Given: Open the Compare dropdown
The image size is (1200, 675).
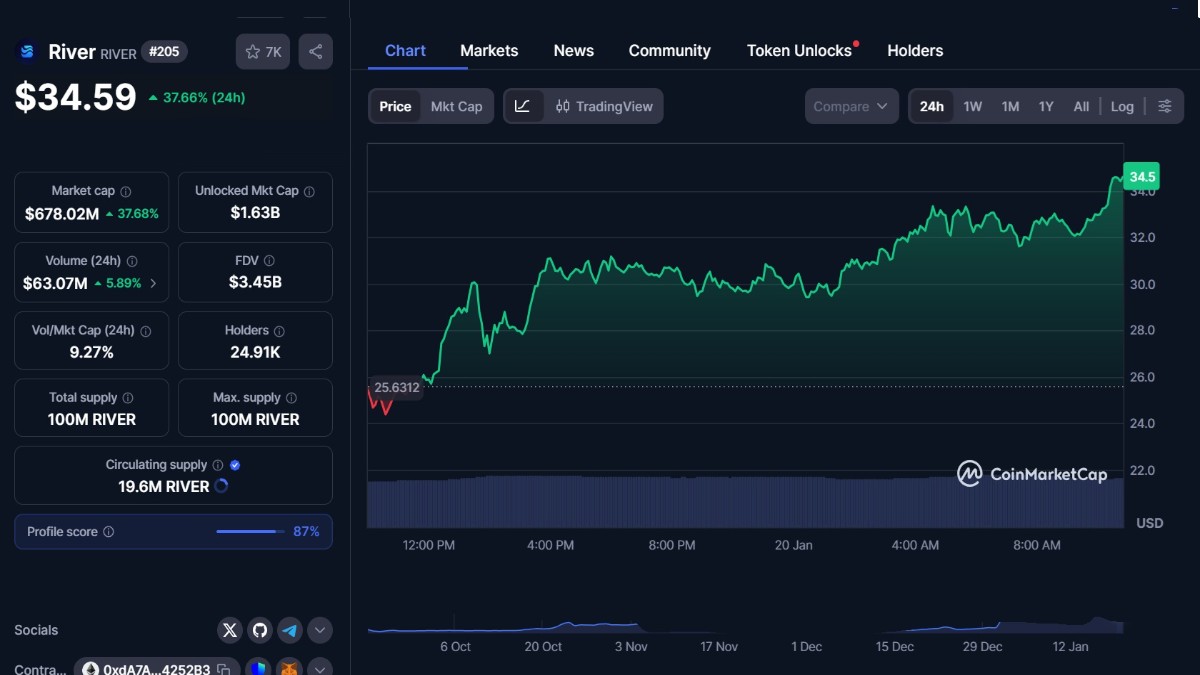Looking at the screenshot, I should pos(851,106).
